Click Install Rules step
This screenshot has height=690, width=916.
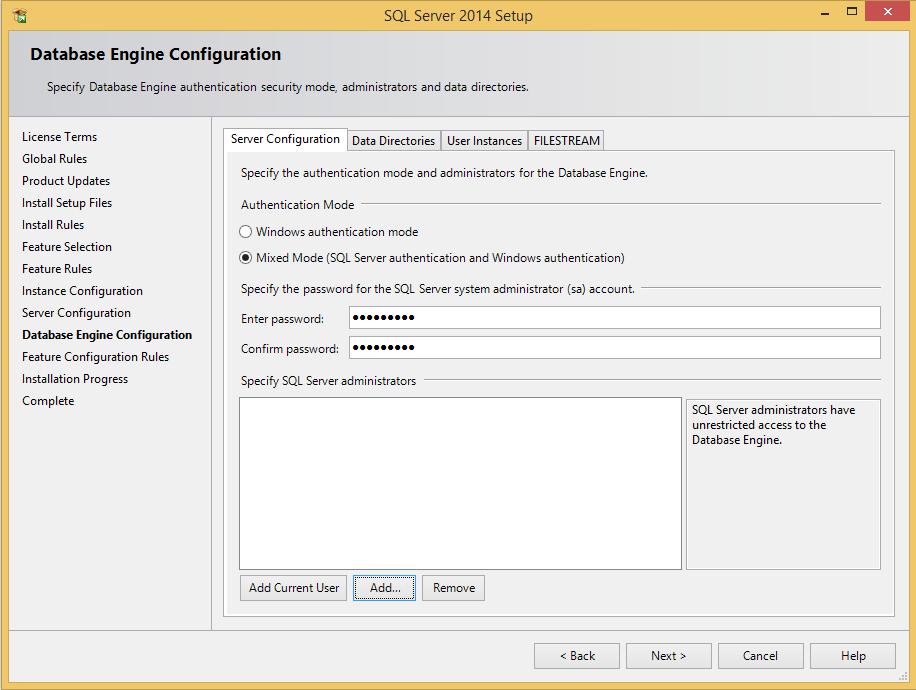53,225
